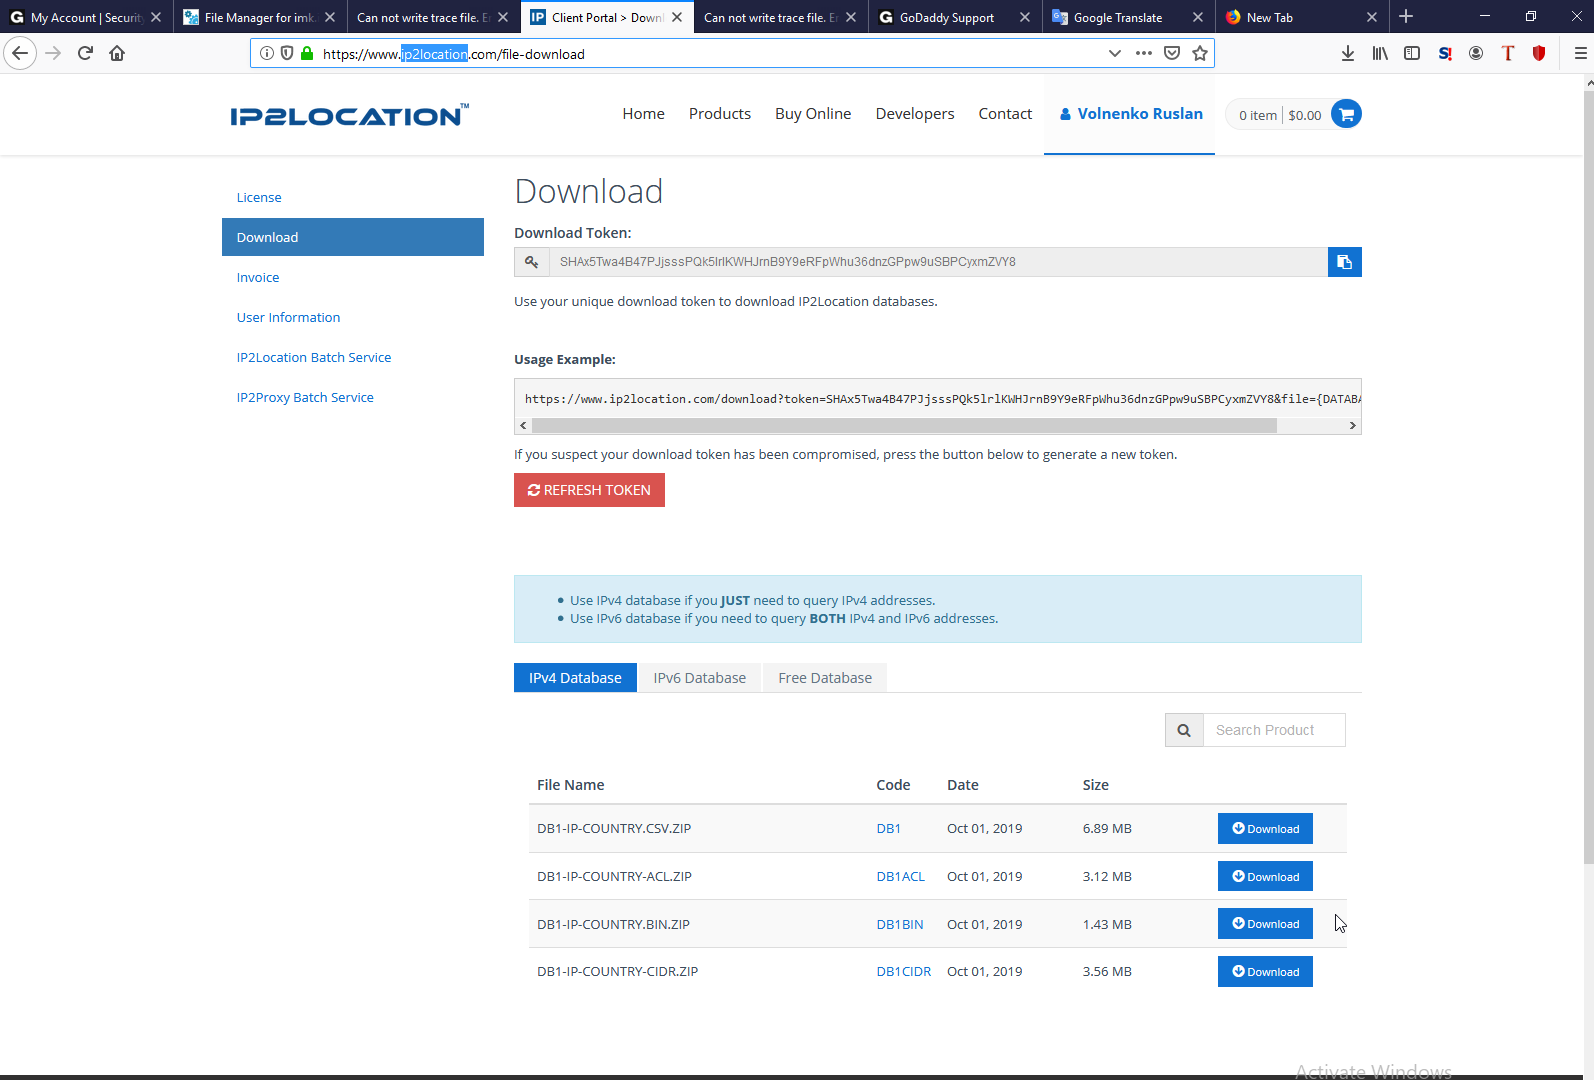Open IP2Location Batch Service link
The image size is (1594, 1080).
[314, 357]
